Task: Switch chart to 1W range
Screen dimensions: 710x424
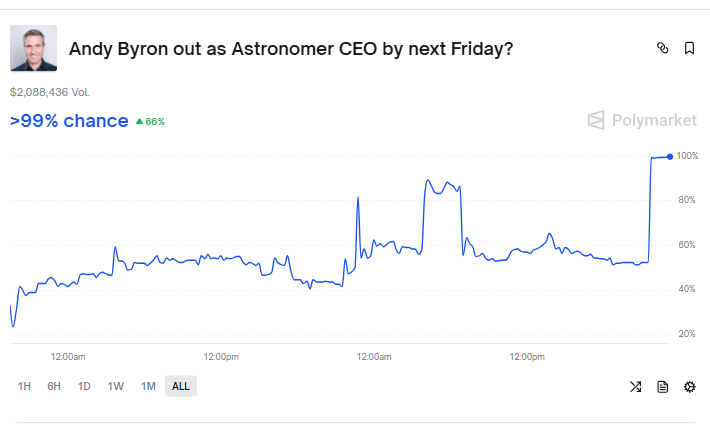Action: [x=115, y=386]
